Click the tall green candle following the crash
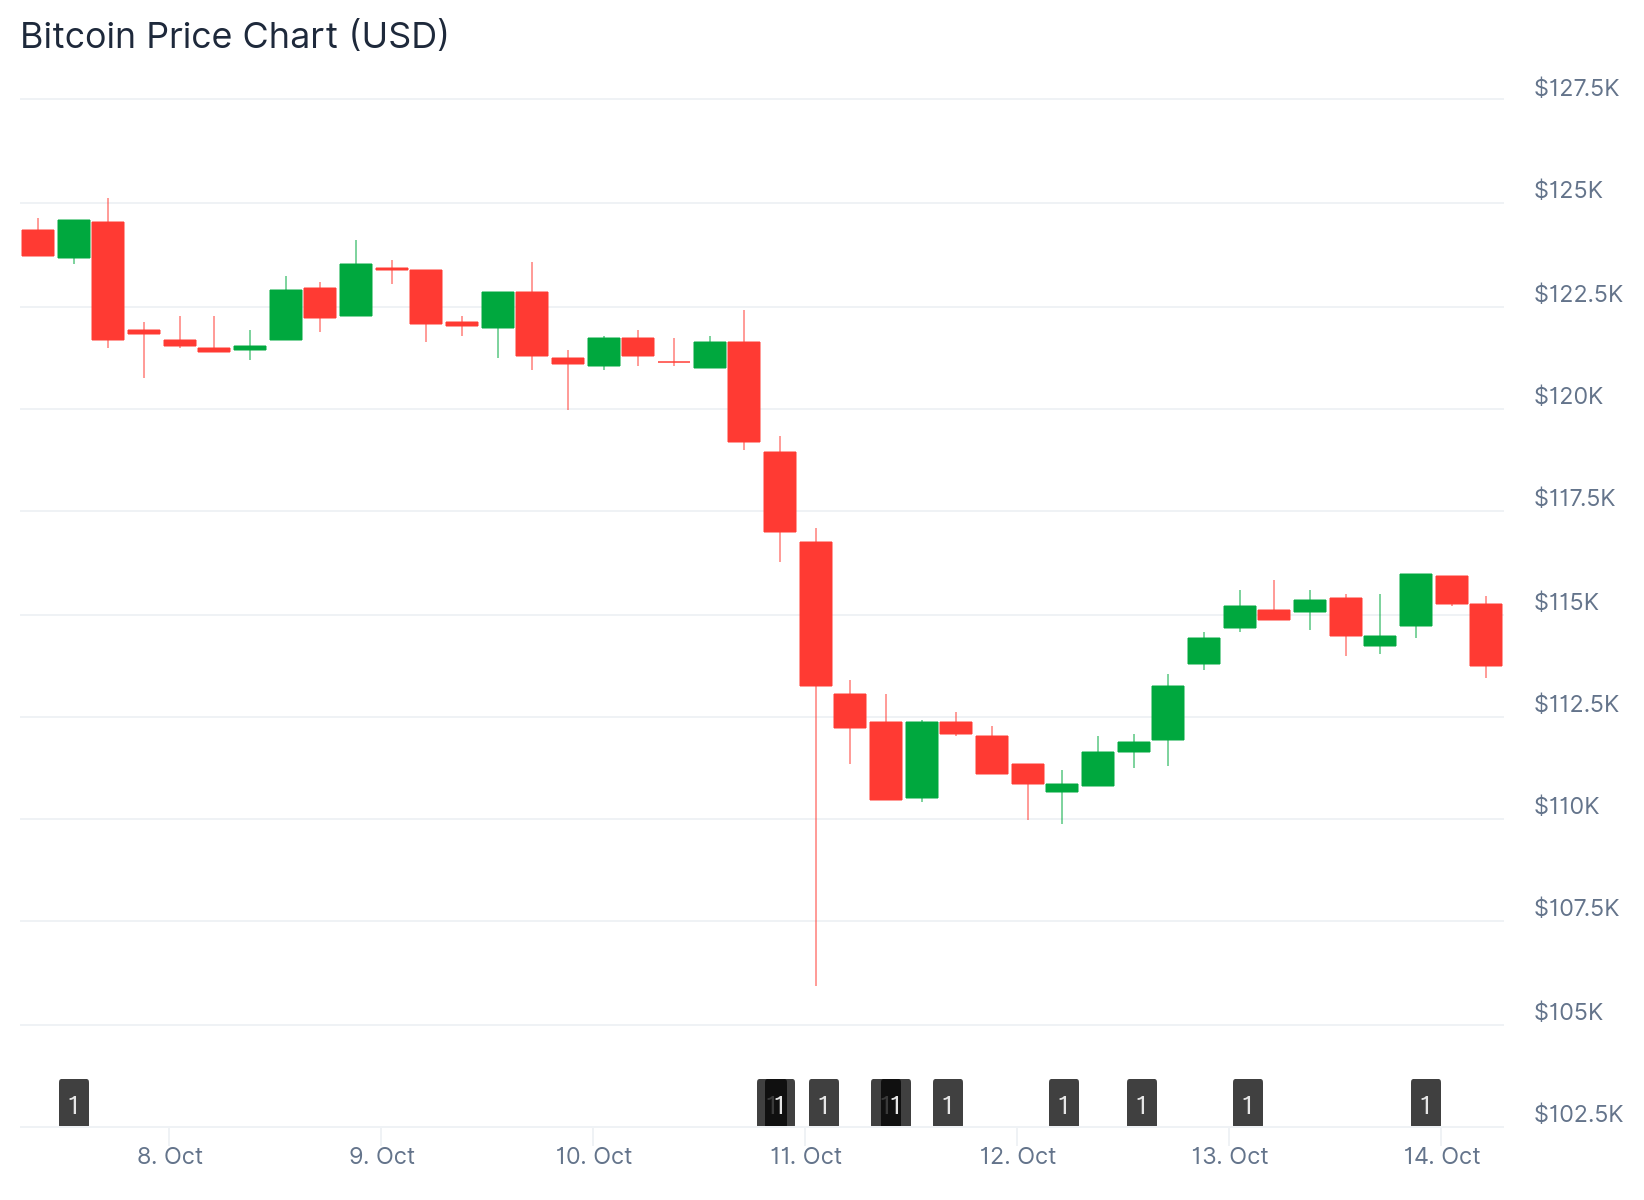This screenshot has width=1644, height=1200. click(922, 759)
